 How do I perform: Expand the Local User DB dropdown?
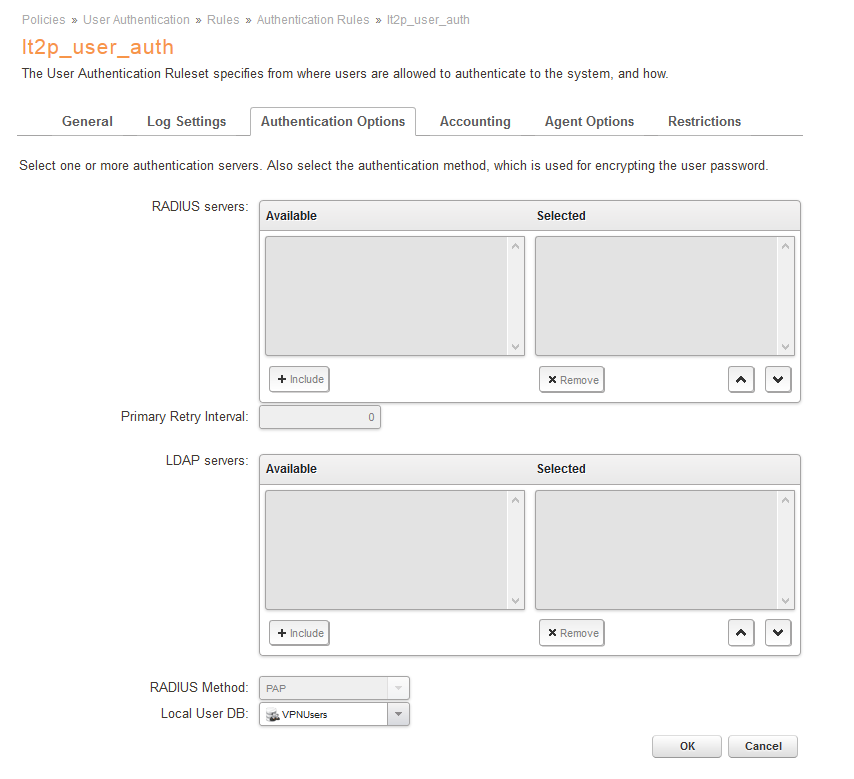(x=398, y=714)
